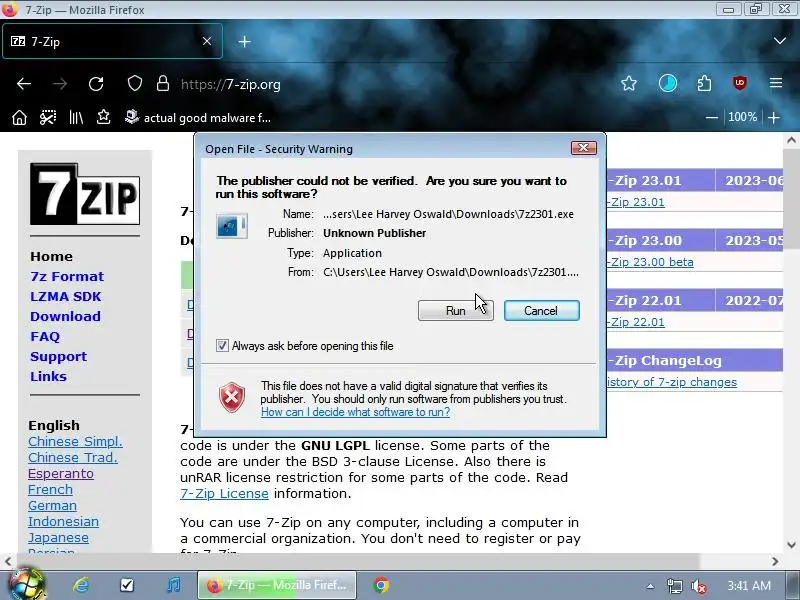Open the round blue toolbar extension icon
This screenshot has height=600, width=800.
coord(667,83)
